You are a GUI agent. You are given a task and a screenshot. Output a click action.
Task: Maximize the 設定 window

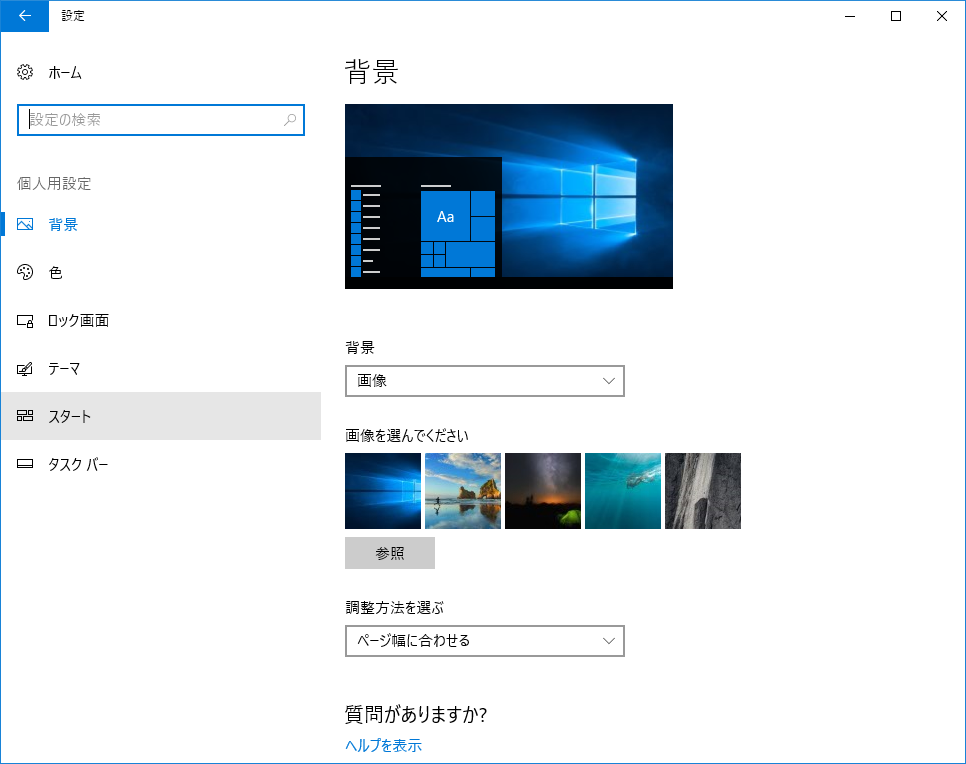click(896, 16)
